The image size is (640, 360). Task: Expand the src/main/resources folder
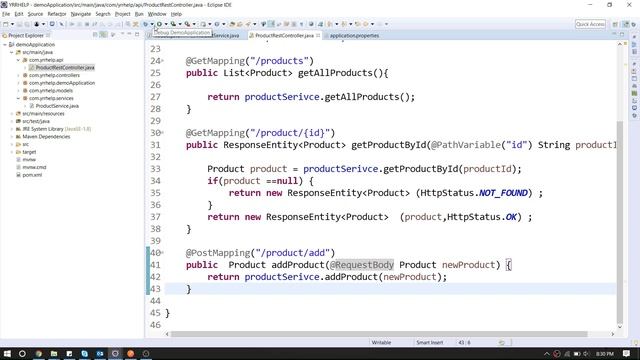tap(12, 114)
